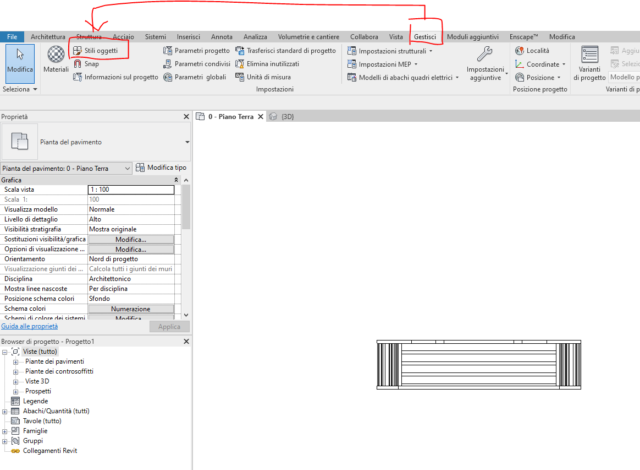Click the Località tool

click(532, 51)
